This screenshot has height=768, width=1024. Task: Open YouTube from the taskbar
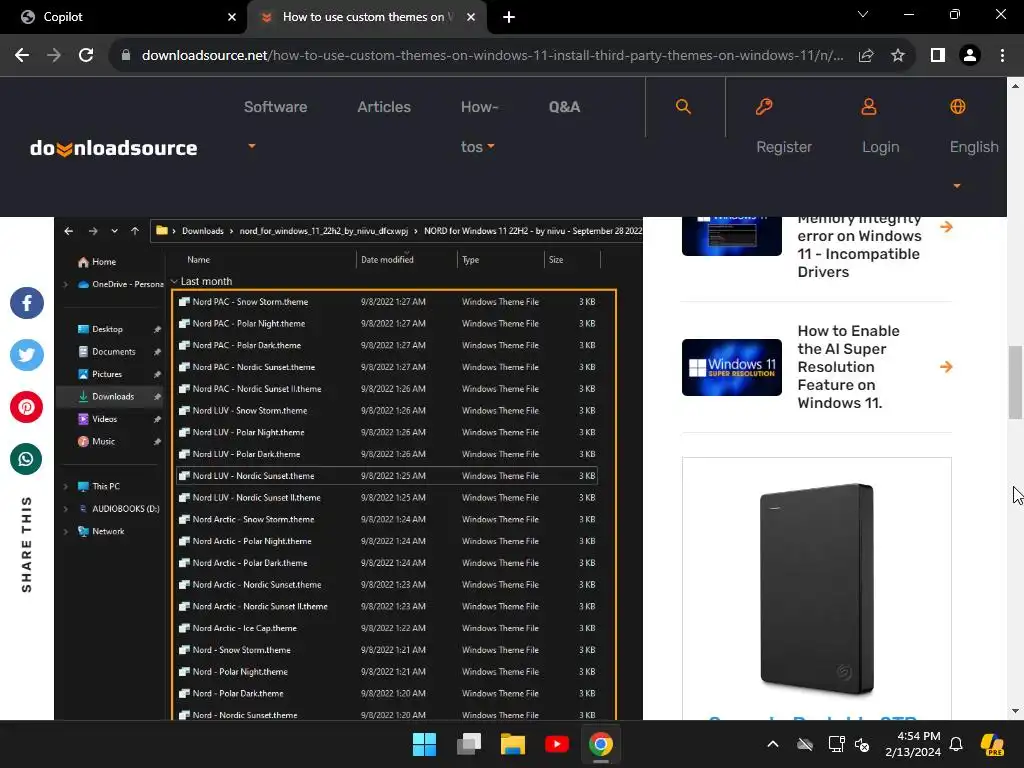point(556,744)
